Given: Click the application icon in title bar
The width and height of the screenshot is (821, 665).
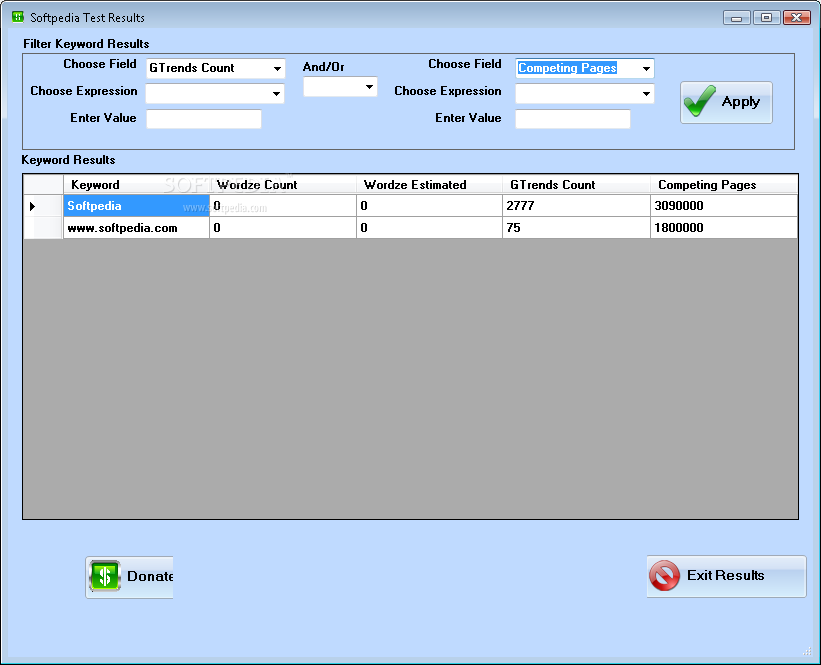Looking at the screenshot, I should click(x=18, y=17).
